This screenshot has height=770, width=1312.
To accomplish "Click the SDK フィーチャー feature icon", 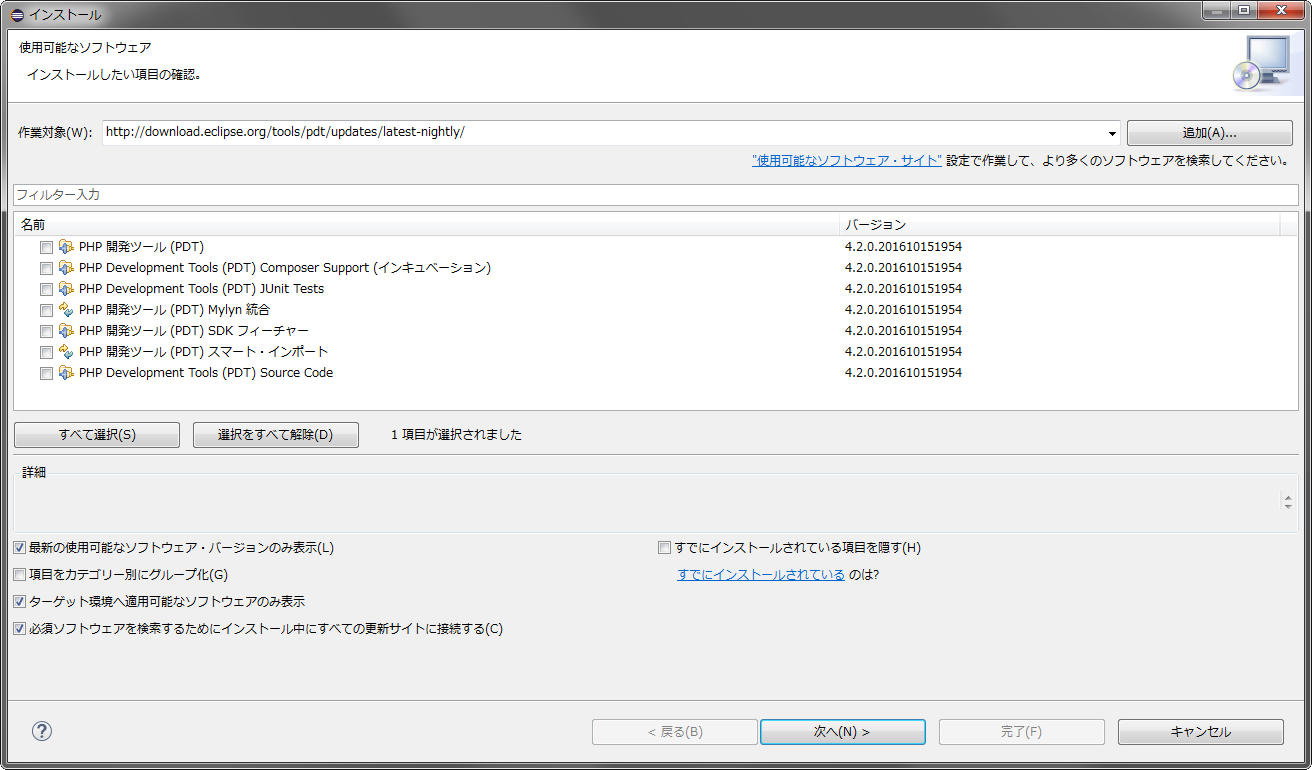I will pyautogui.click(x=67, y=331).
